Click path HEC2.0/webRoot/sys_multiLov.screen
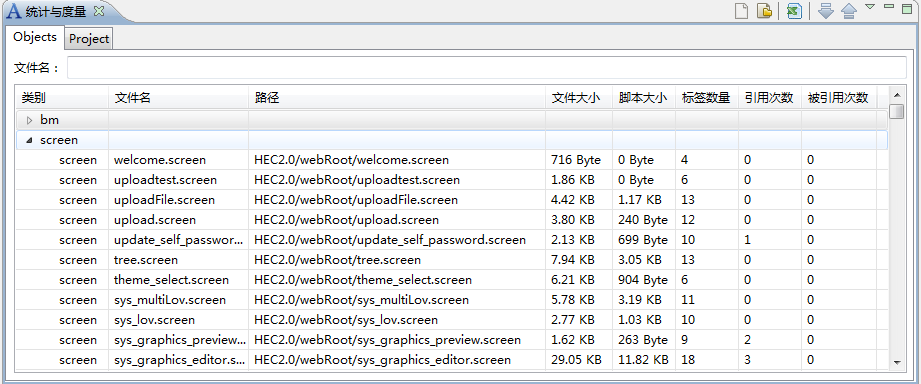The height and width of the screenshot is (384, 921). [x=361, y=299]
